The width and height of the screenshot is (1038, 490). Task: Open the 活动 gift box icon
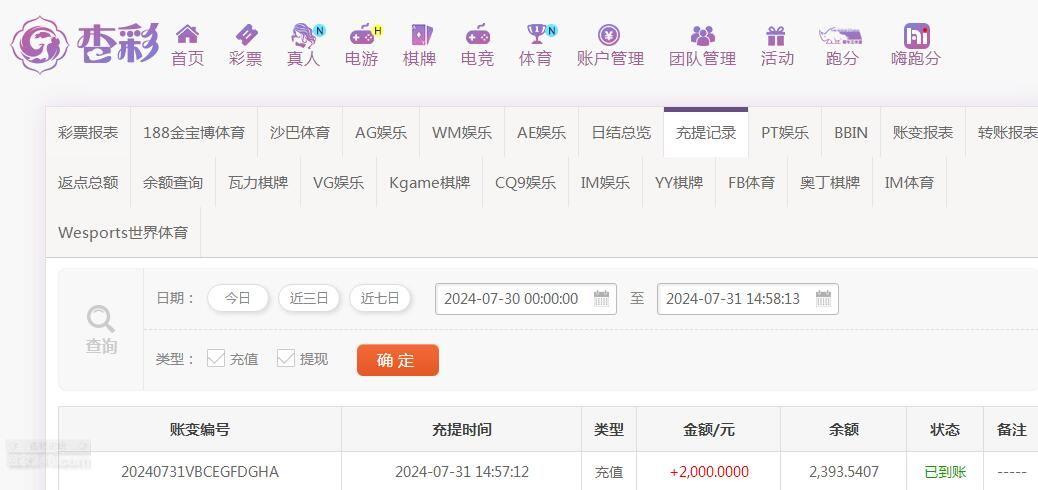click(776, 35)
